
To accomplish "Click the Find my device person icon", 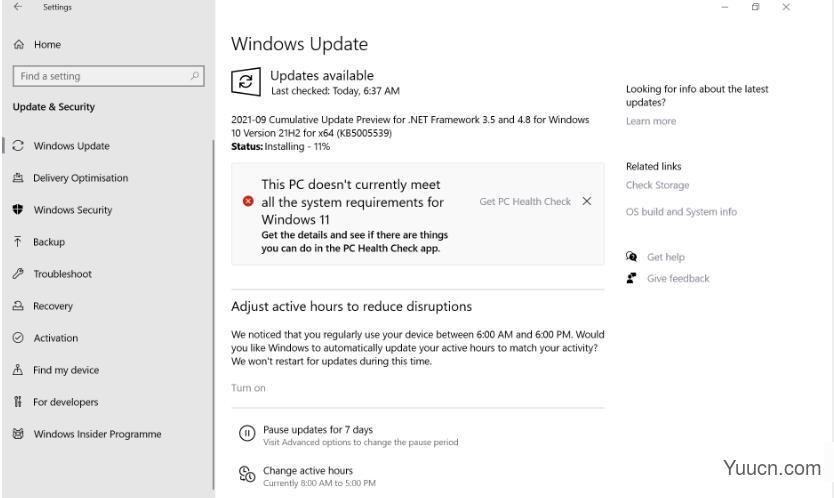I will (x=18, y=370).
